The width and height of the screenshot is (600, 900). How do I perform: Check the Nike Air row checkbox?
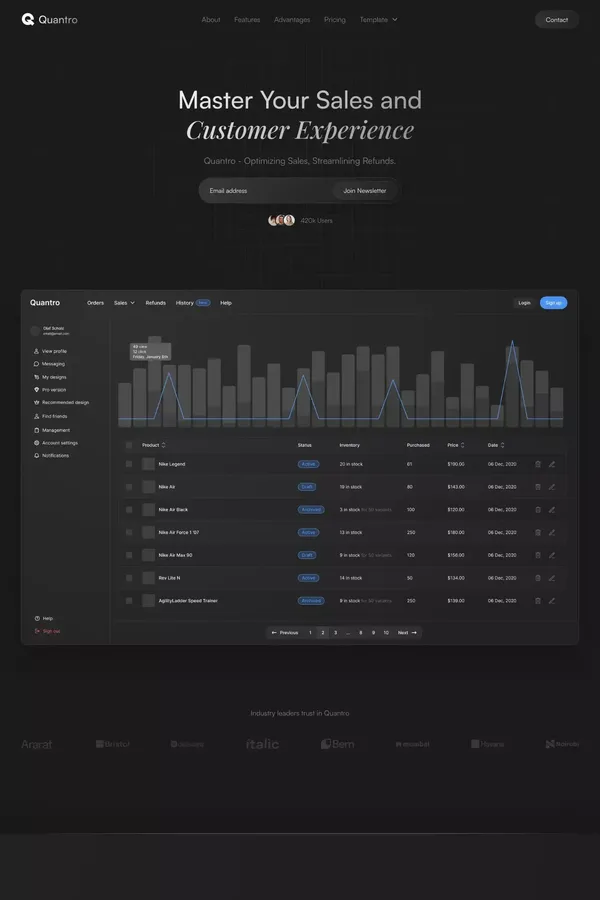pos(129,487)
